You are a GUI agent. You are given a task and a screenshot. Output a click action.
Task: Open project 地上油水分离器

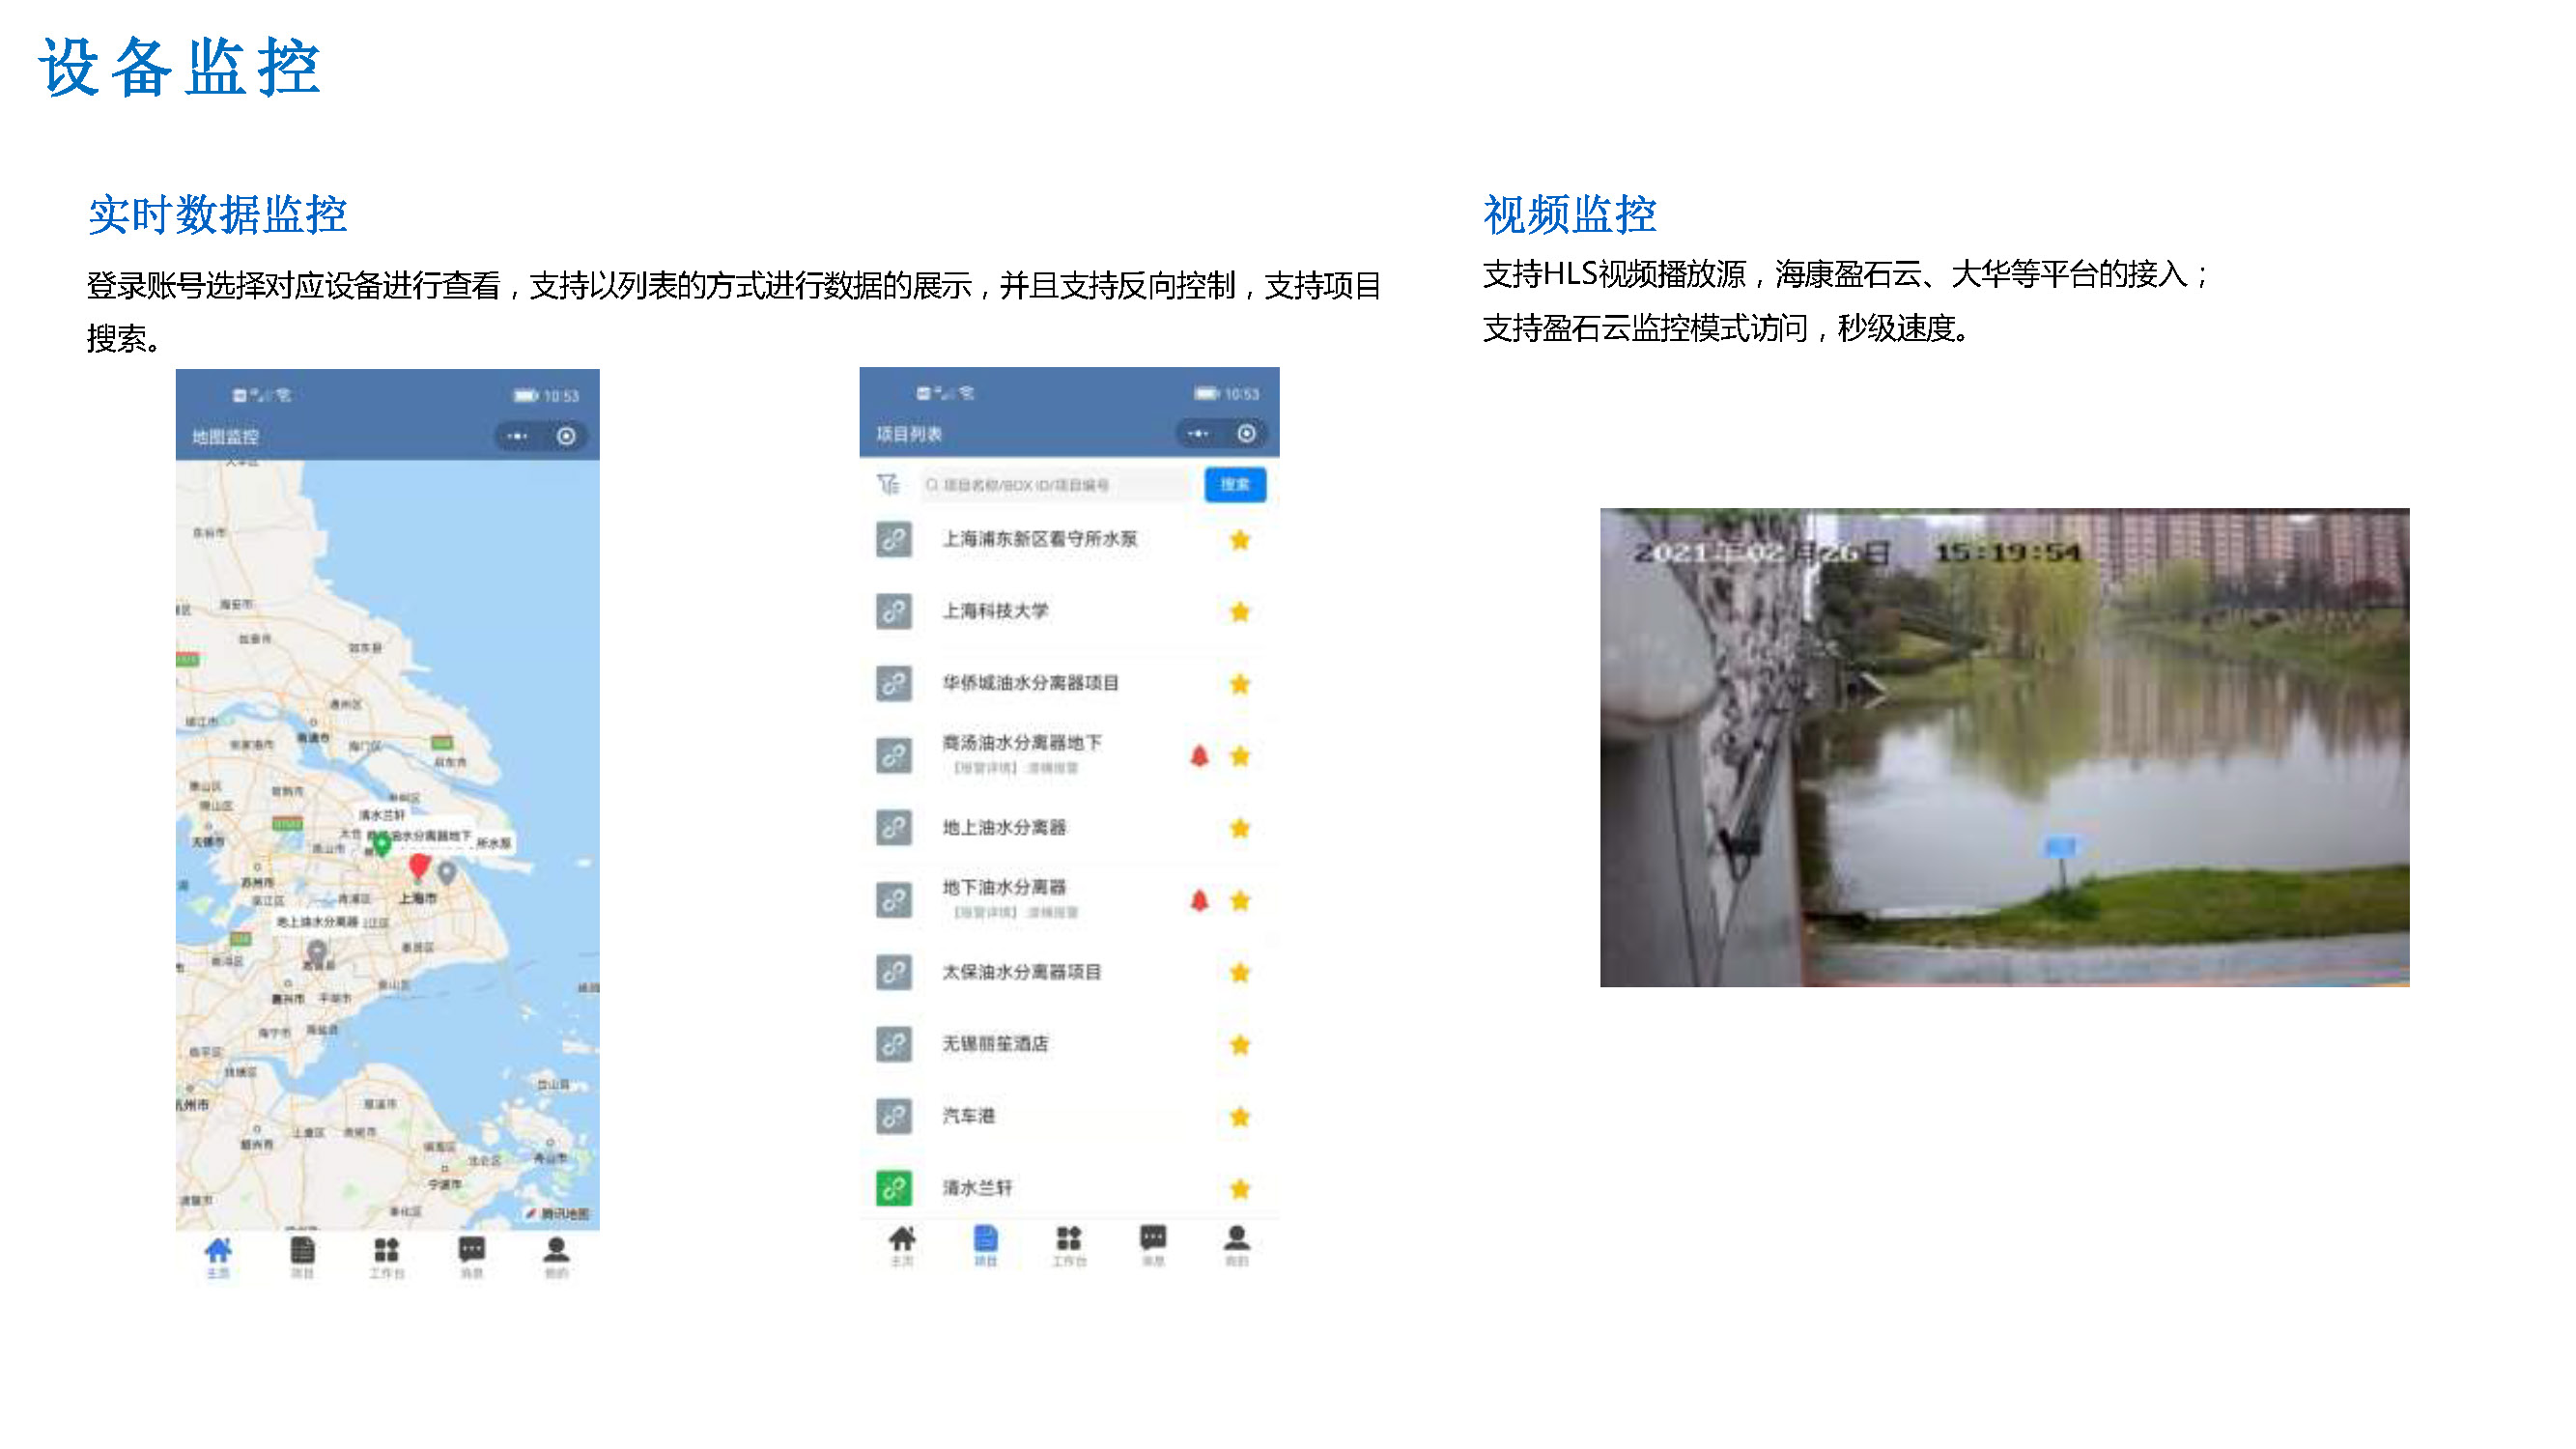coord(1004,827)
